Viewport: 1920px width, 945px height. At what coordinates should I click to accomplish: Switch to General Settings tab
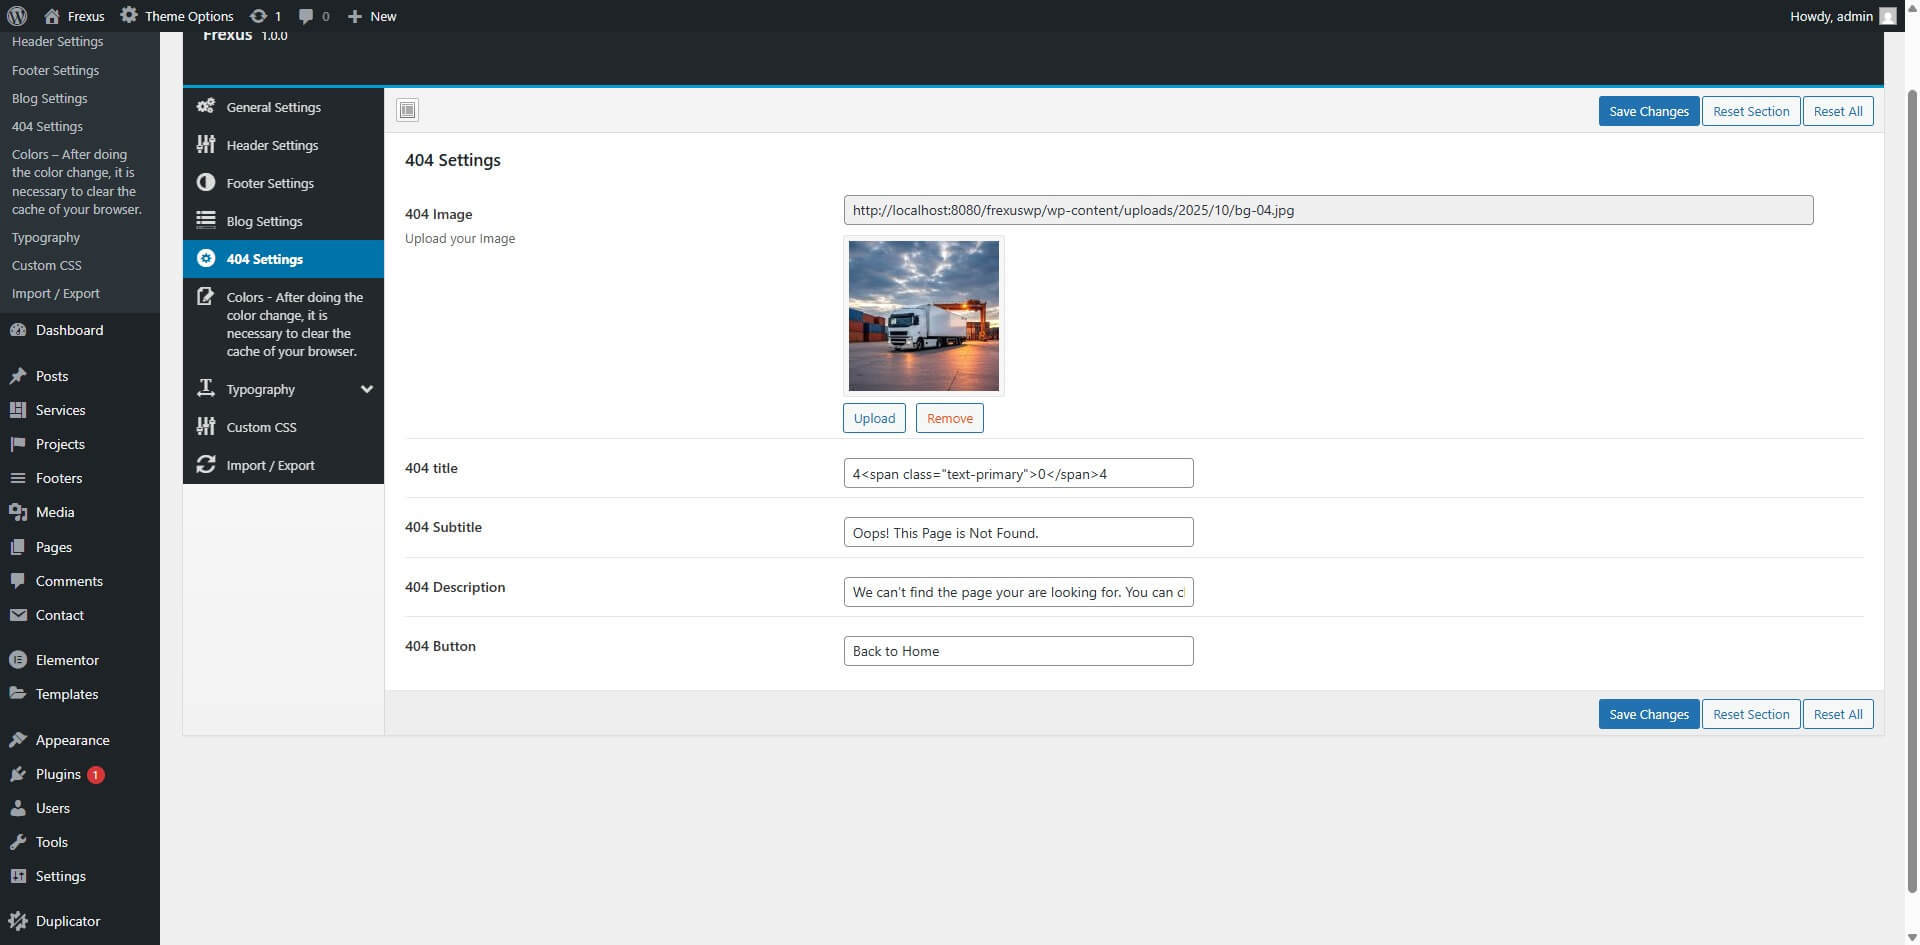[x=273, y=107]
